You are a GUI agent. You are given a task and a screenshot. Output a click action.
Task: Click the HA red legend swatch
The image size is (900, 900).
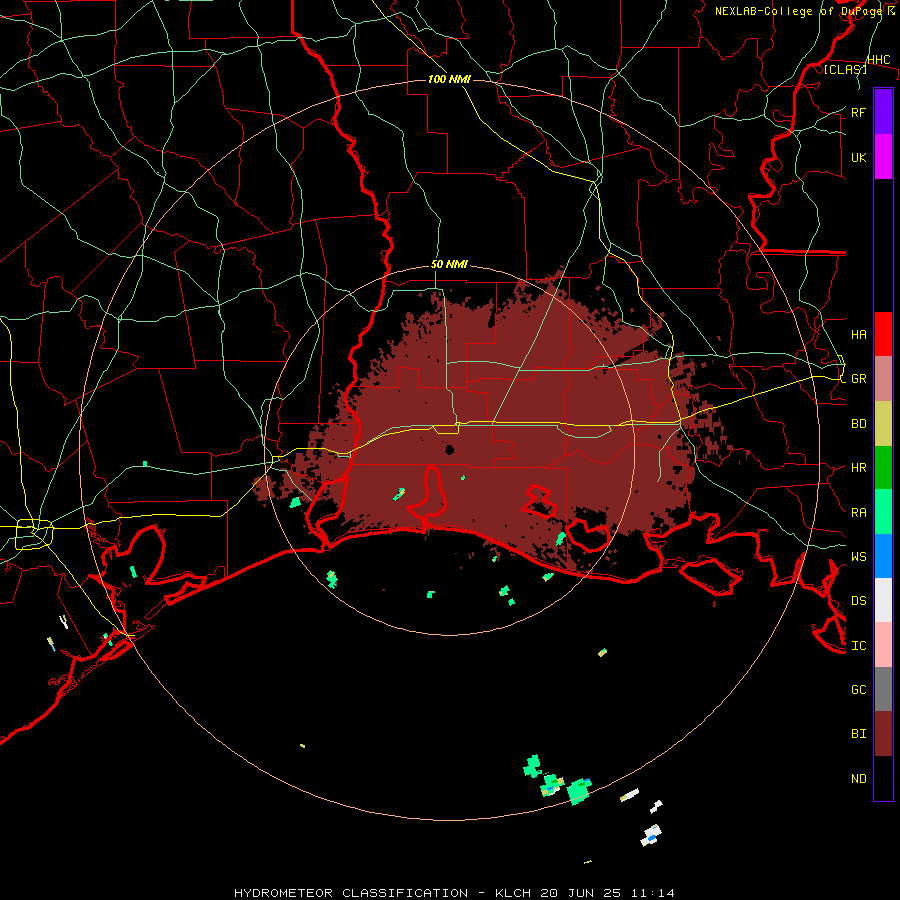pos(883,334)
